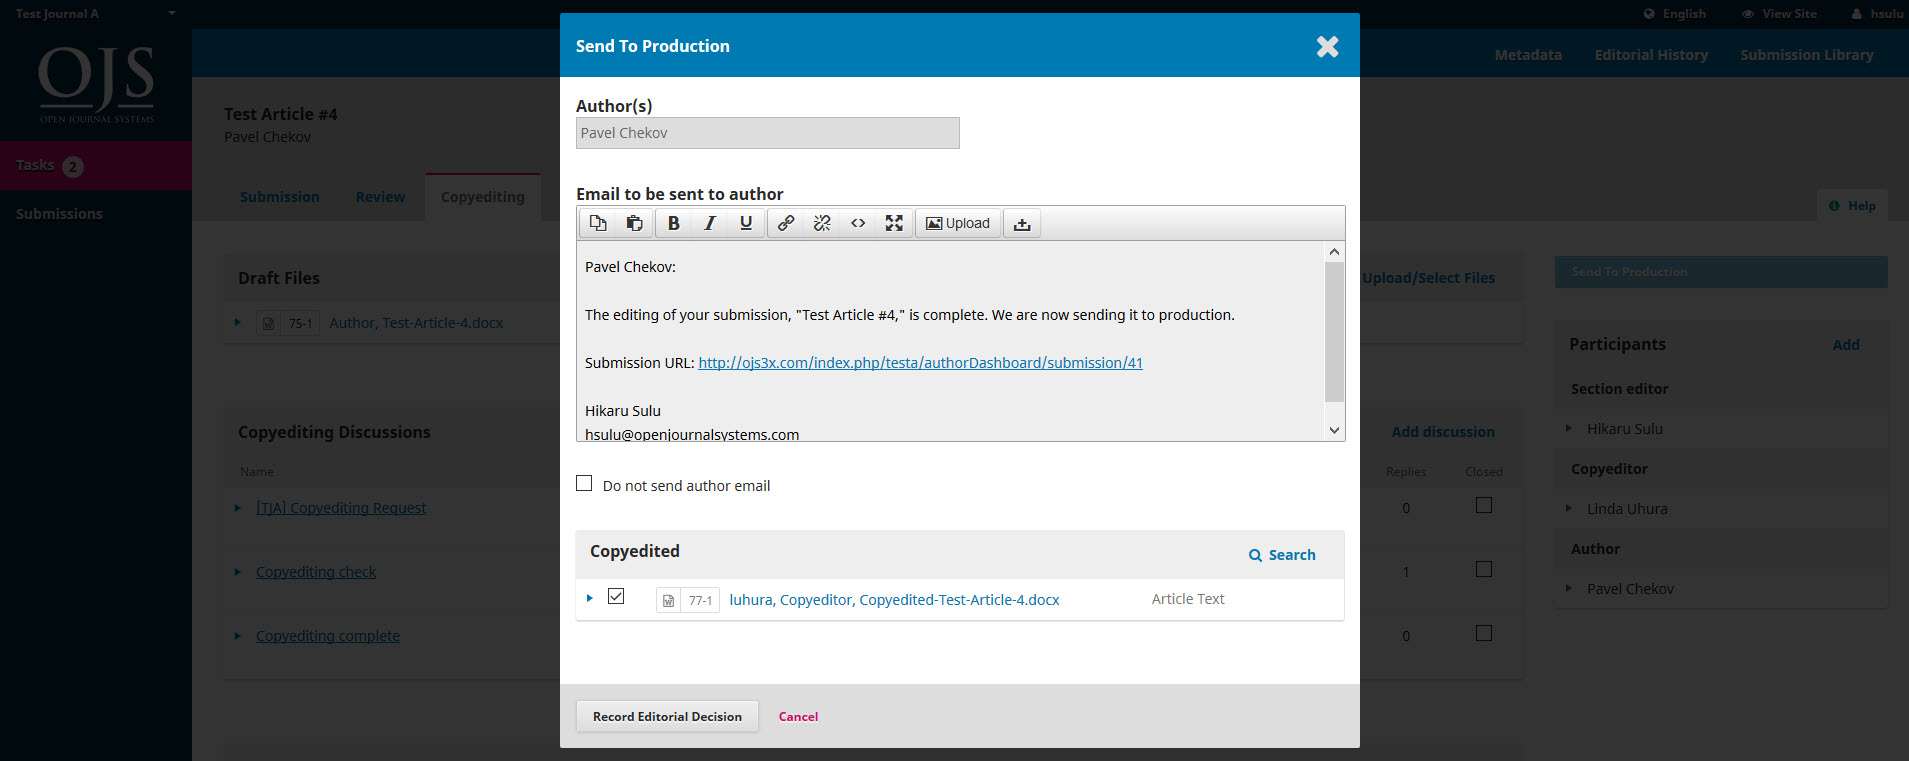Click the user icon next to hsulu

pos(1857,14)
